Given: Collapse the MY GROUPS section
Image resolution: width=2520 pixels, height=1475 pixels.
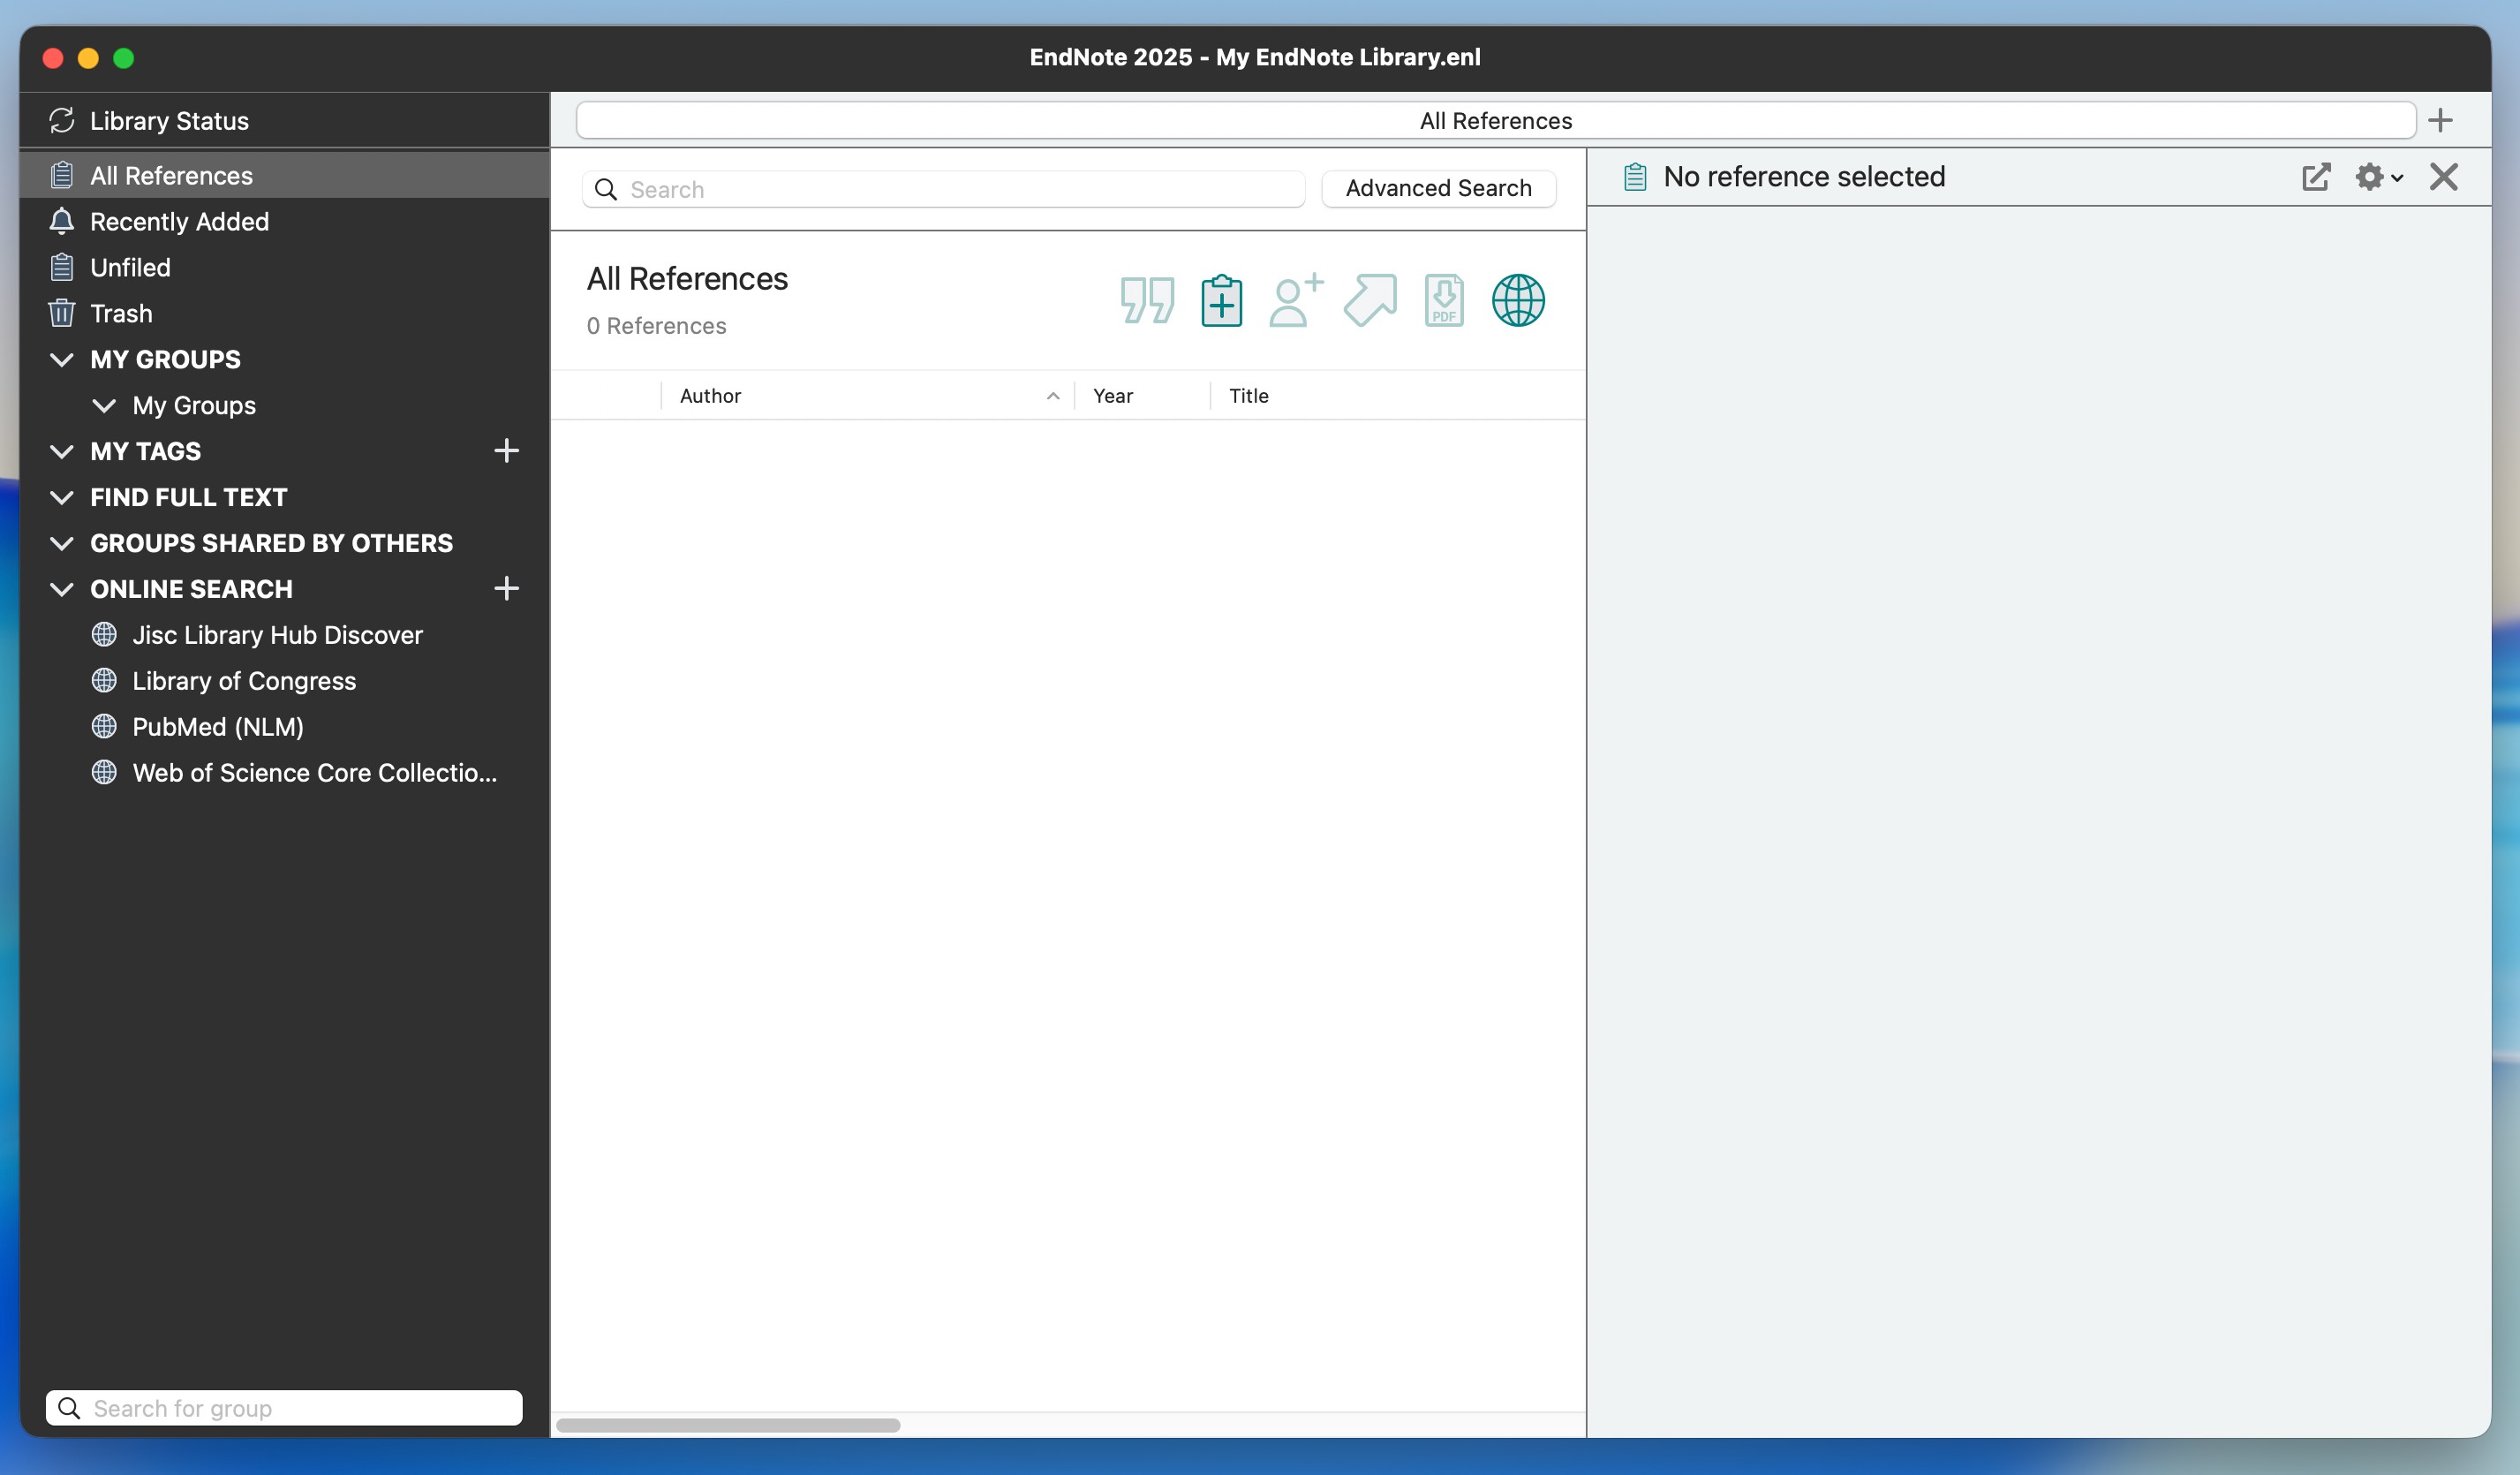Looking at the screenshot, I should tap(62, 359).
